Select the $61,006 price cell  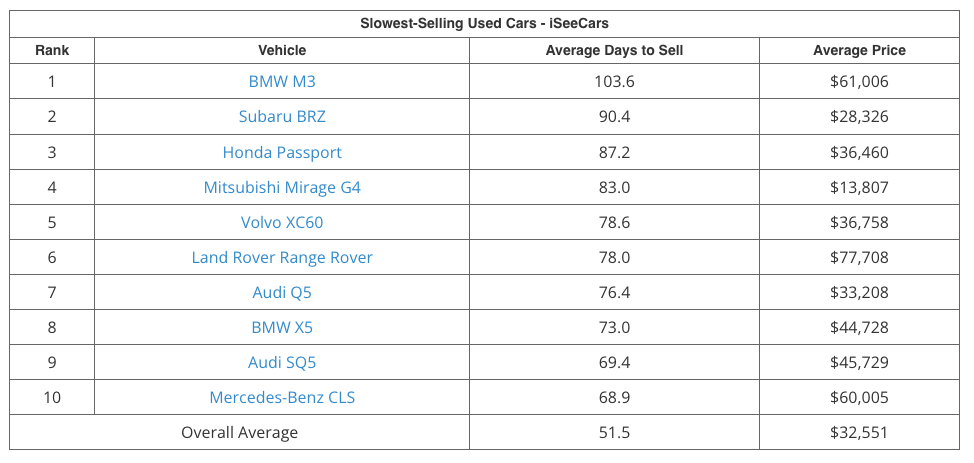(x=859, y=82)
